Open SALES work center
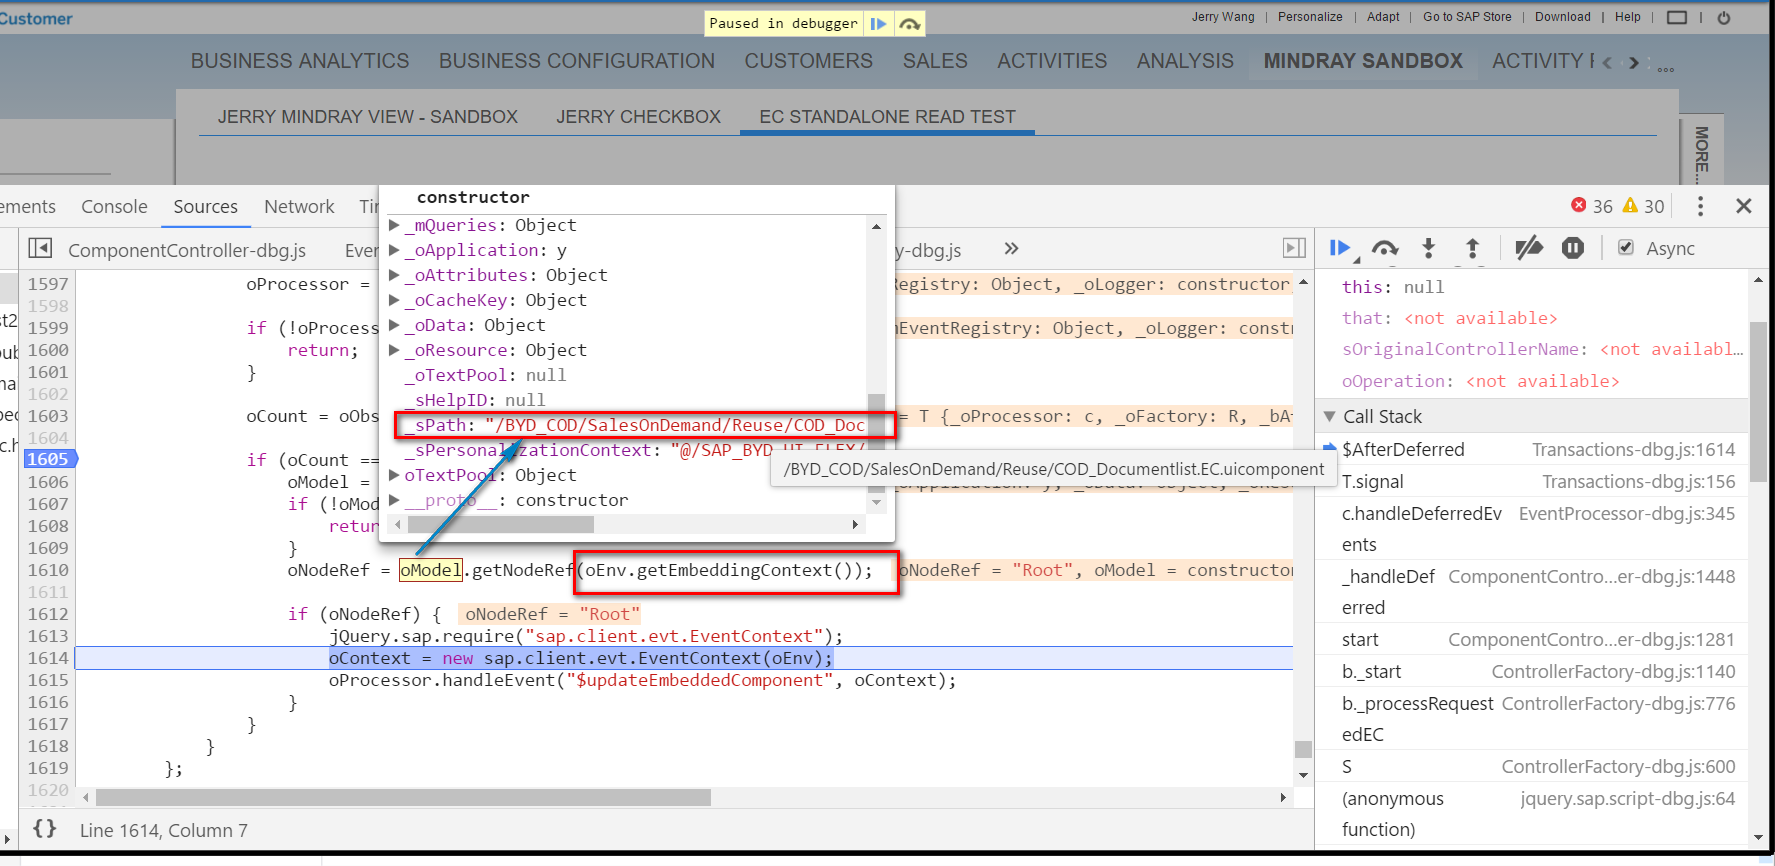Viewport: 1775px width, 866px height. [935, 61]
